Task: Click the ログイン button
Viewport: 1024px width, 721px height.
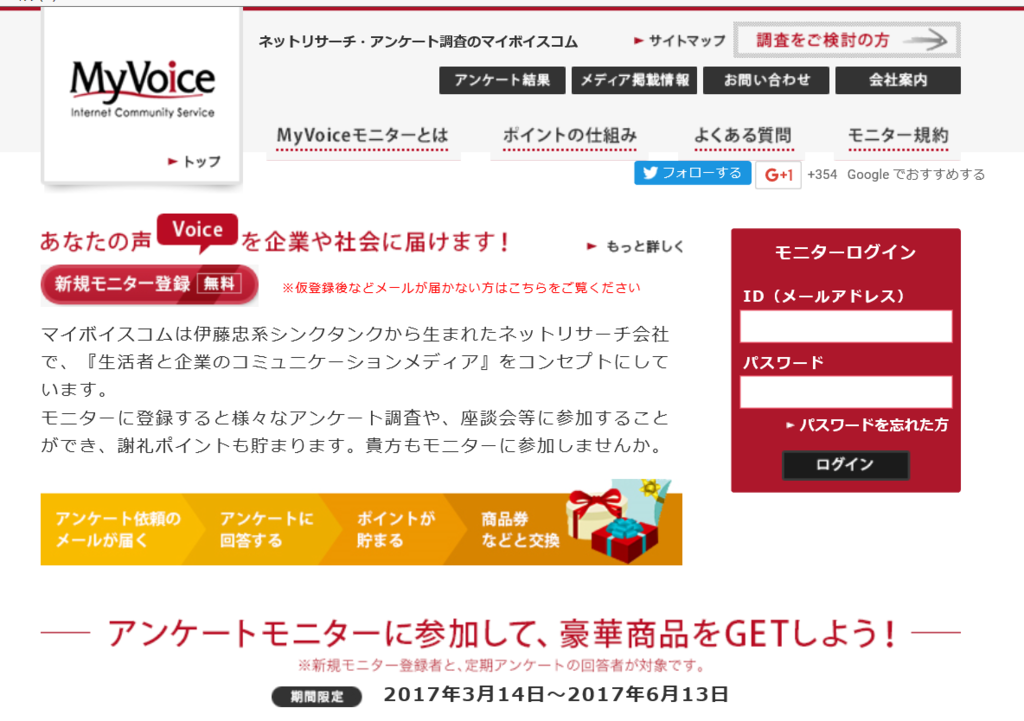Action: coord(846,464)
